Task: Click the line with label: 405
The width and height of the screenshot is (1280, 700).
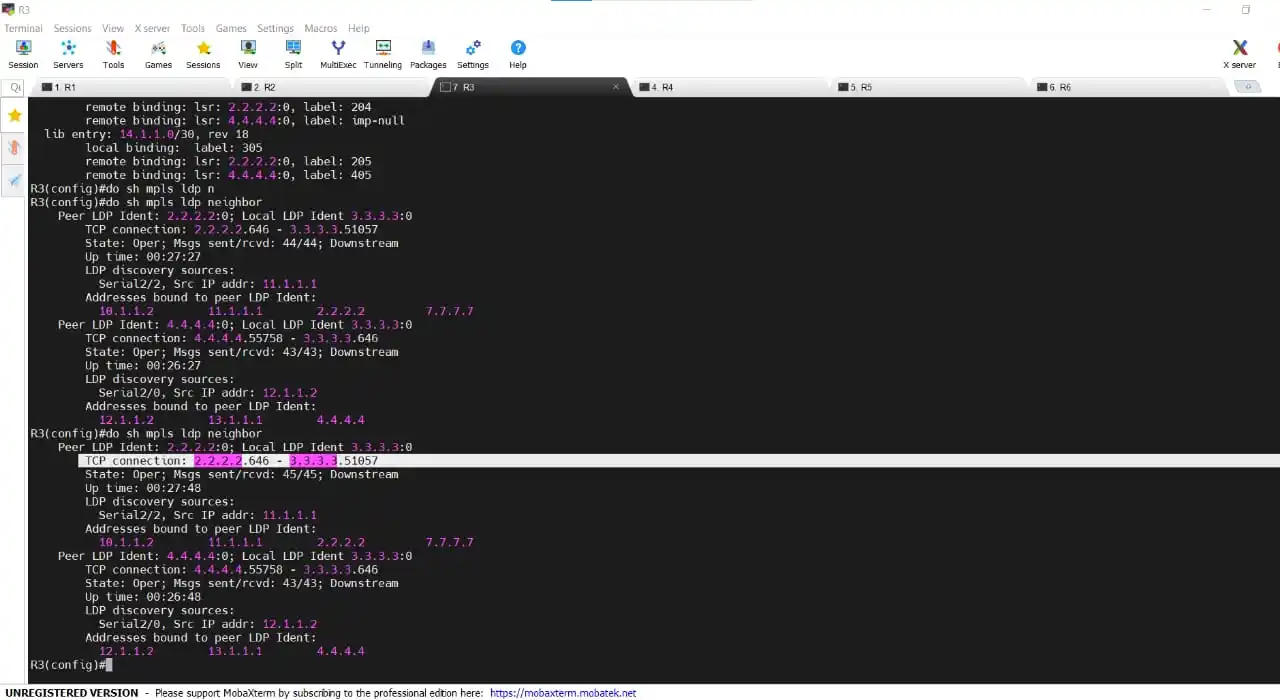Action: (x=228, y=175)
